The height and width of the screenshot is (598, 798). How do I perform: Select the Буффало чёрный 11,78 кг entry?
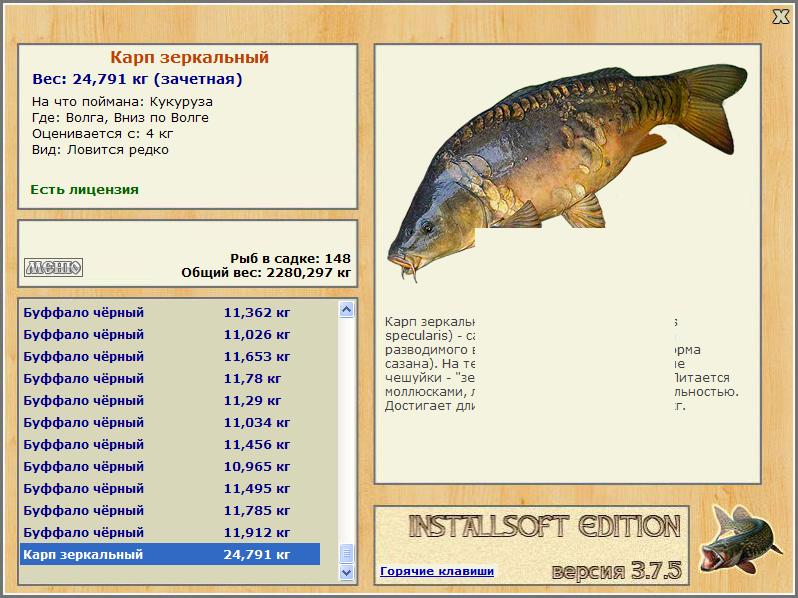(x=170, y=378)
